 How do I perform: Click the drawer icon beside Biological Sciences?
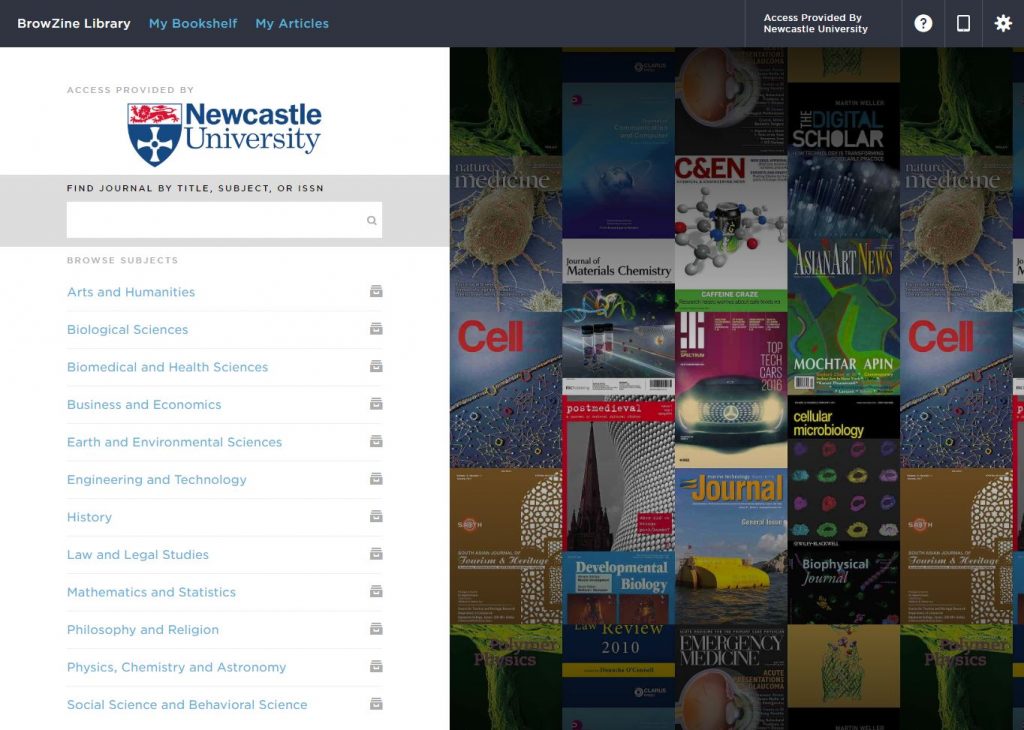pyautogui.click(x=376, y=329)
